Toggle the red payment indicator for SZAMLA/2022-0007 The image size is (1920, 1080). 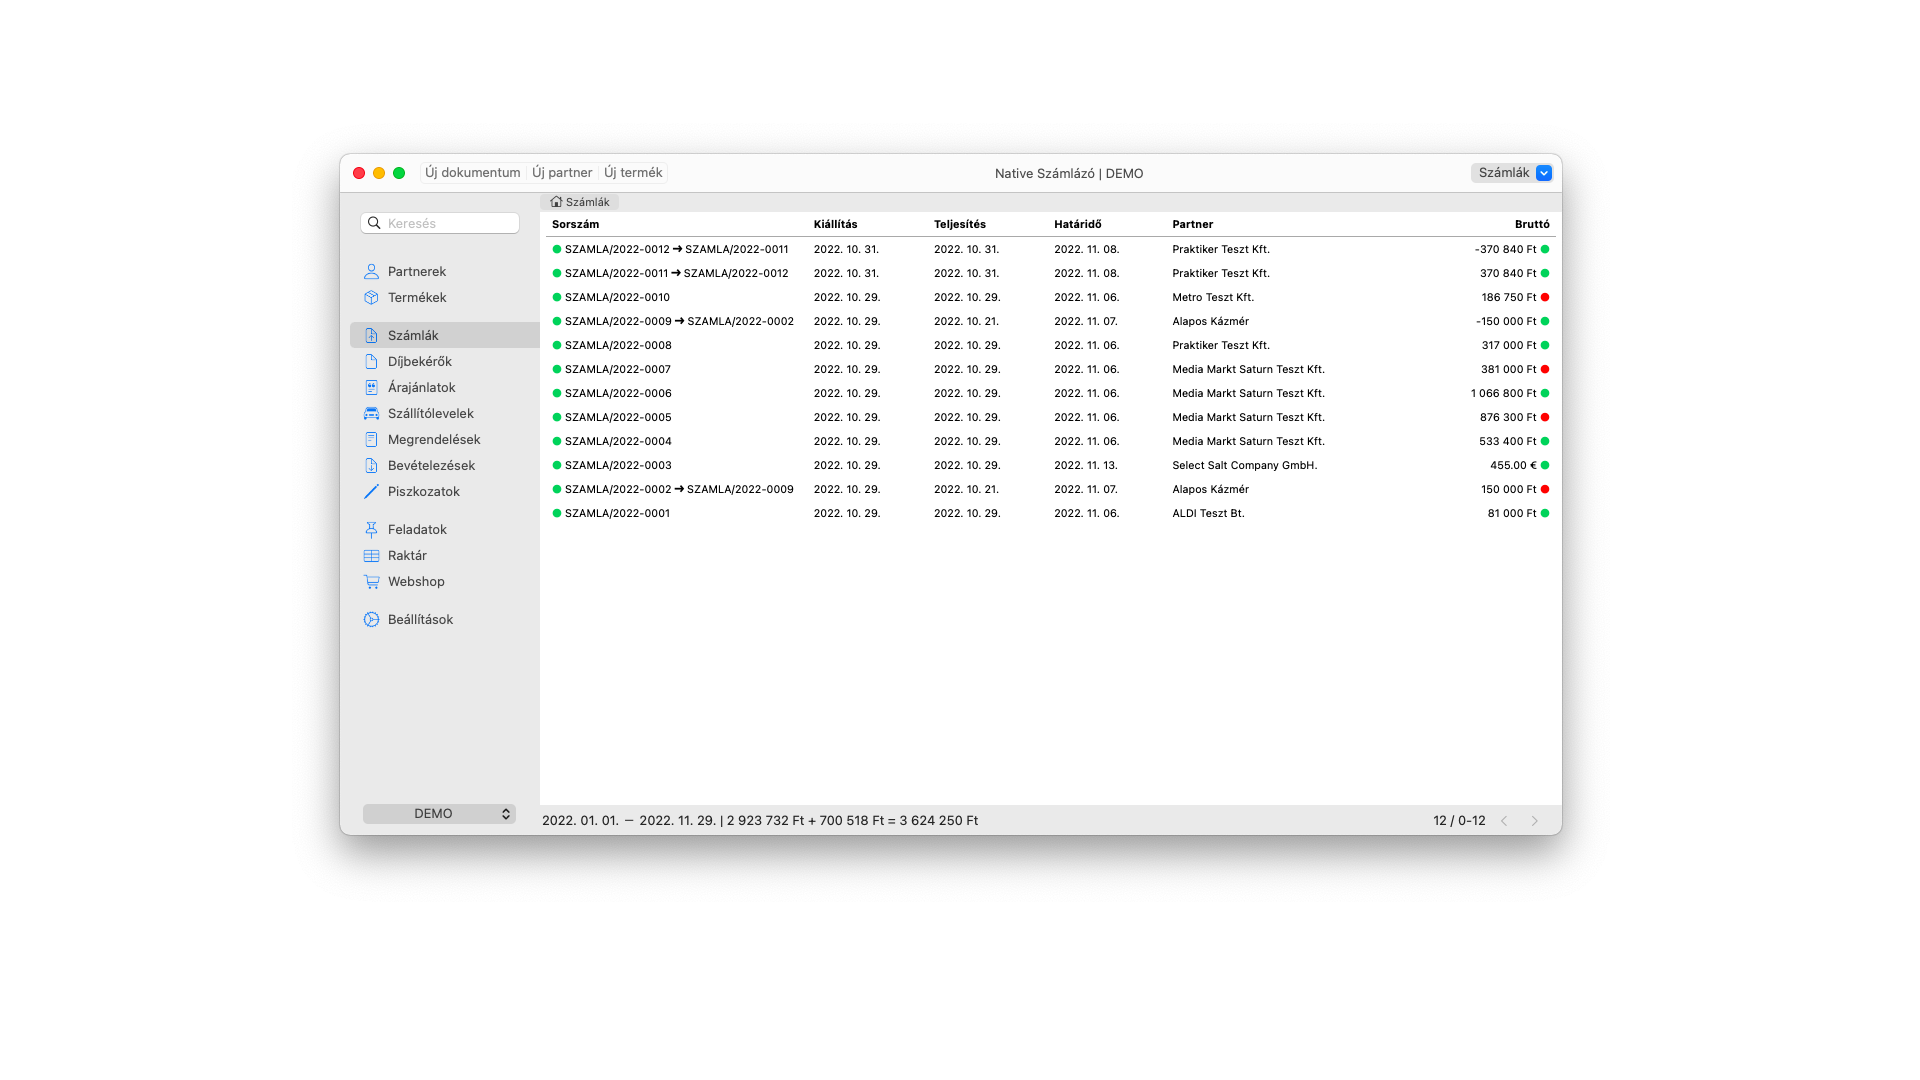[1545, 369]
